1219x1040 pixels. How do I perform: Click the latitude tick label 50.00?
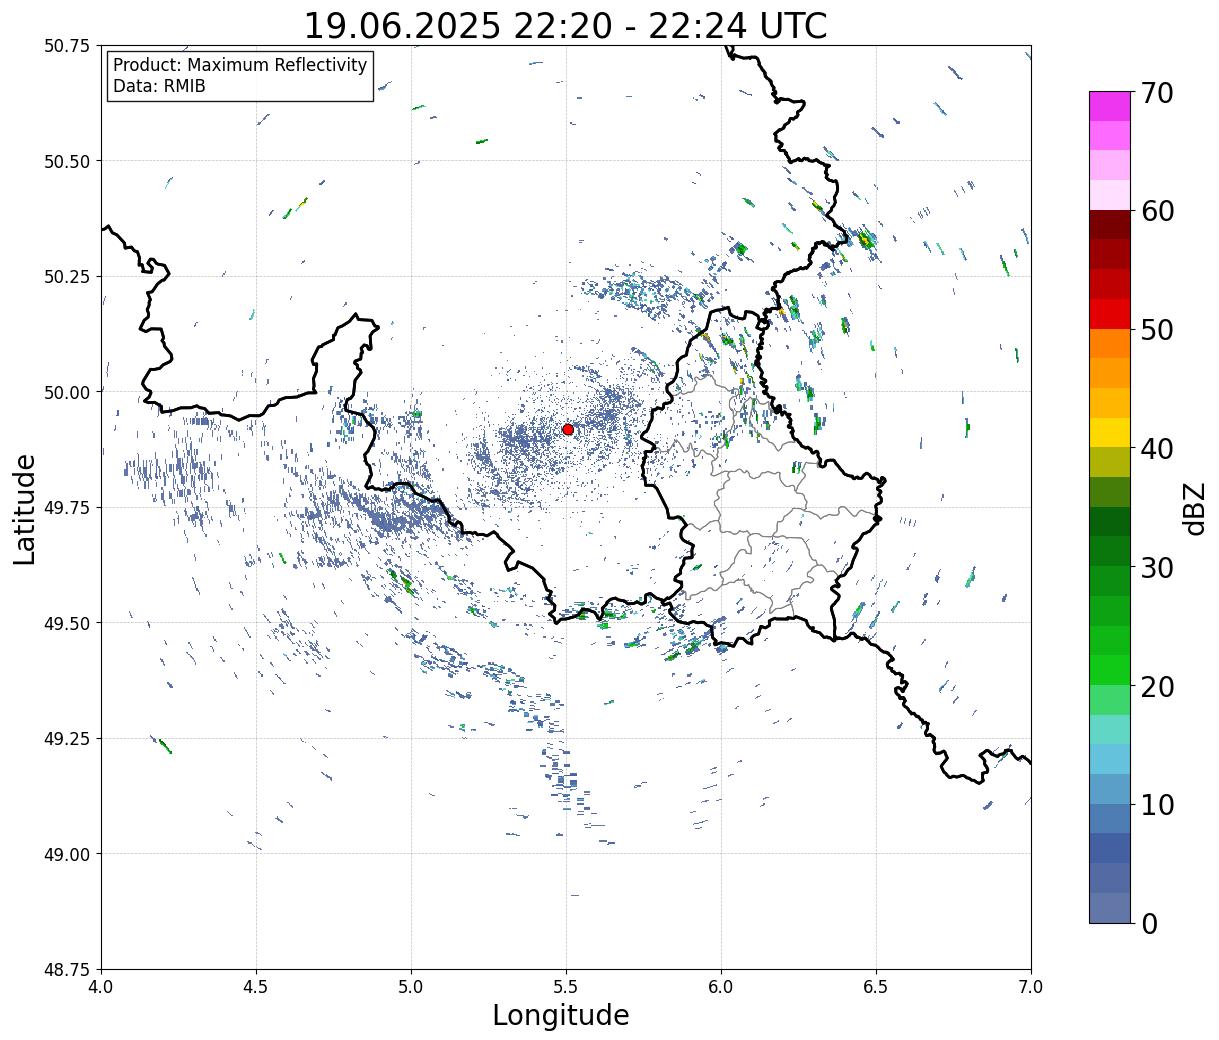point(67,392)
